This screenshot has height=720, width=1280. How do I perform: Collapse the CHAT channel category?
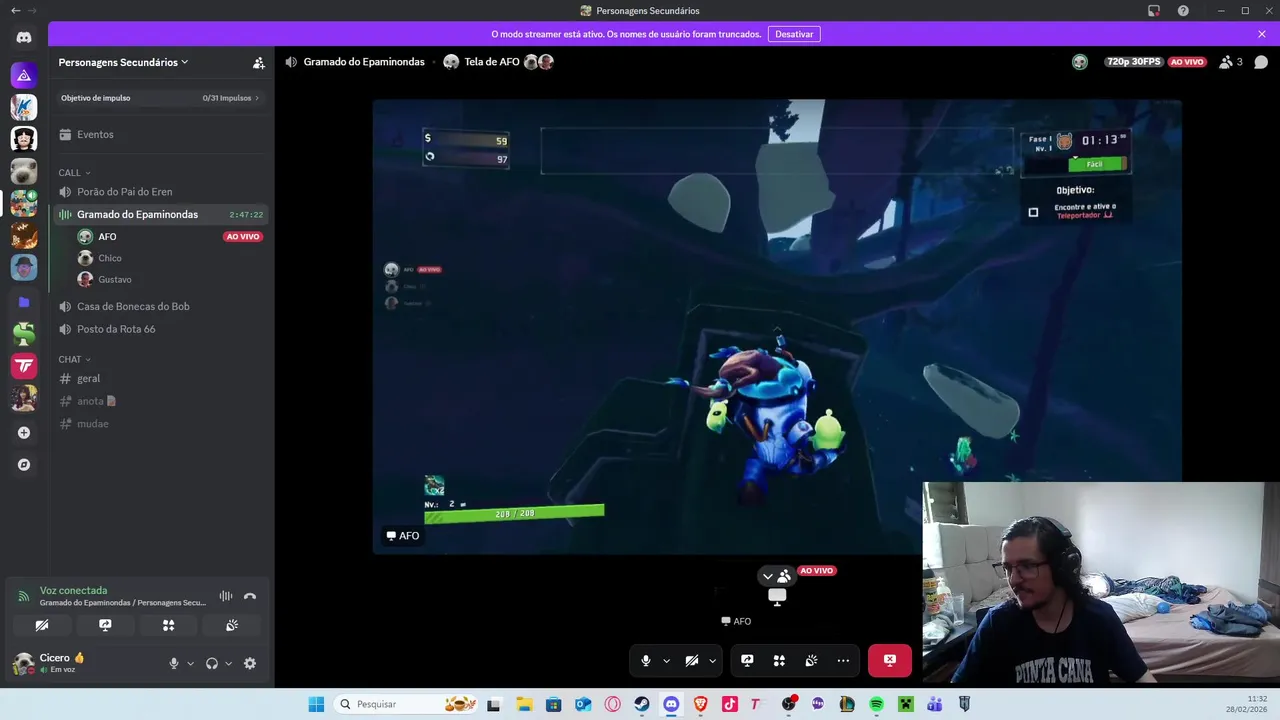74,359
